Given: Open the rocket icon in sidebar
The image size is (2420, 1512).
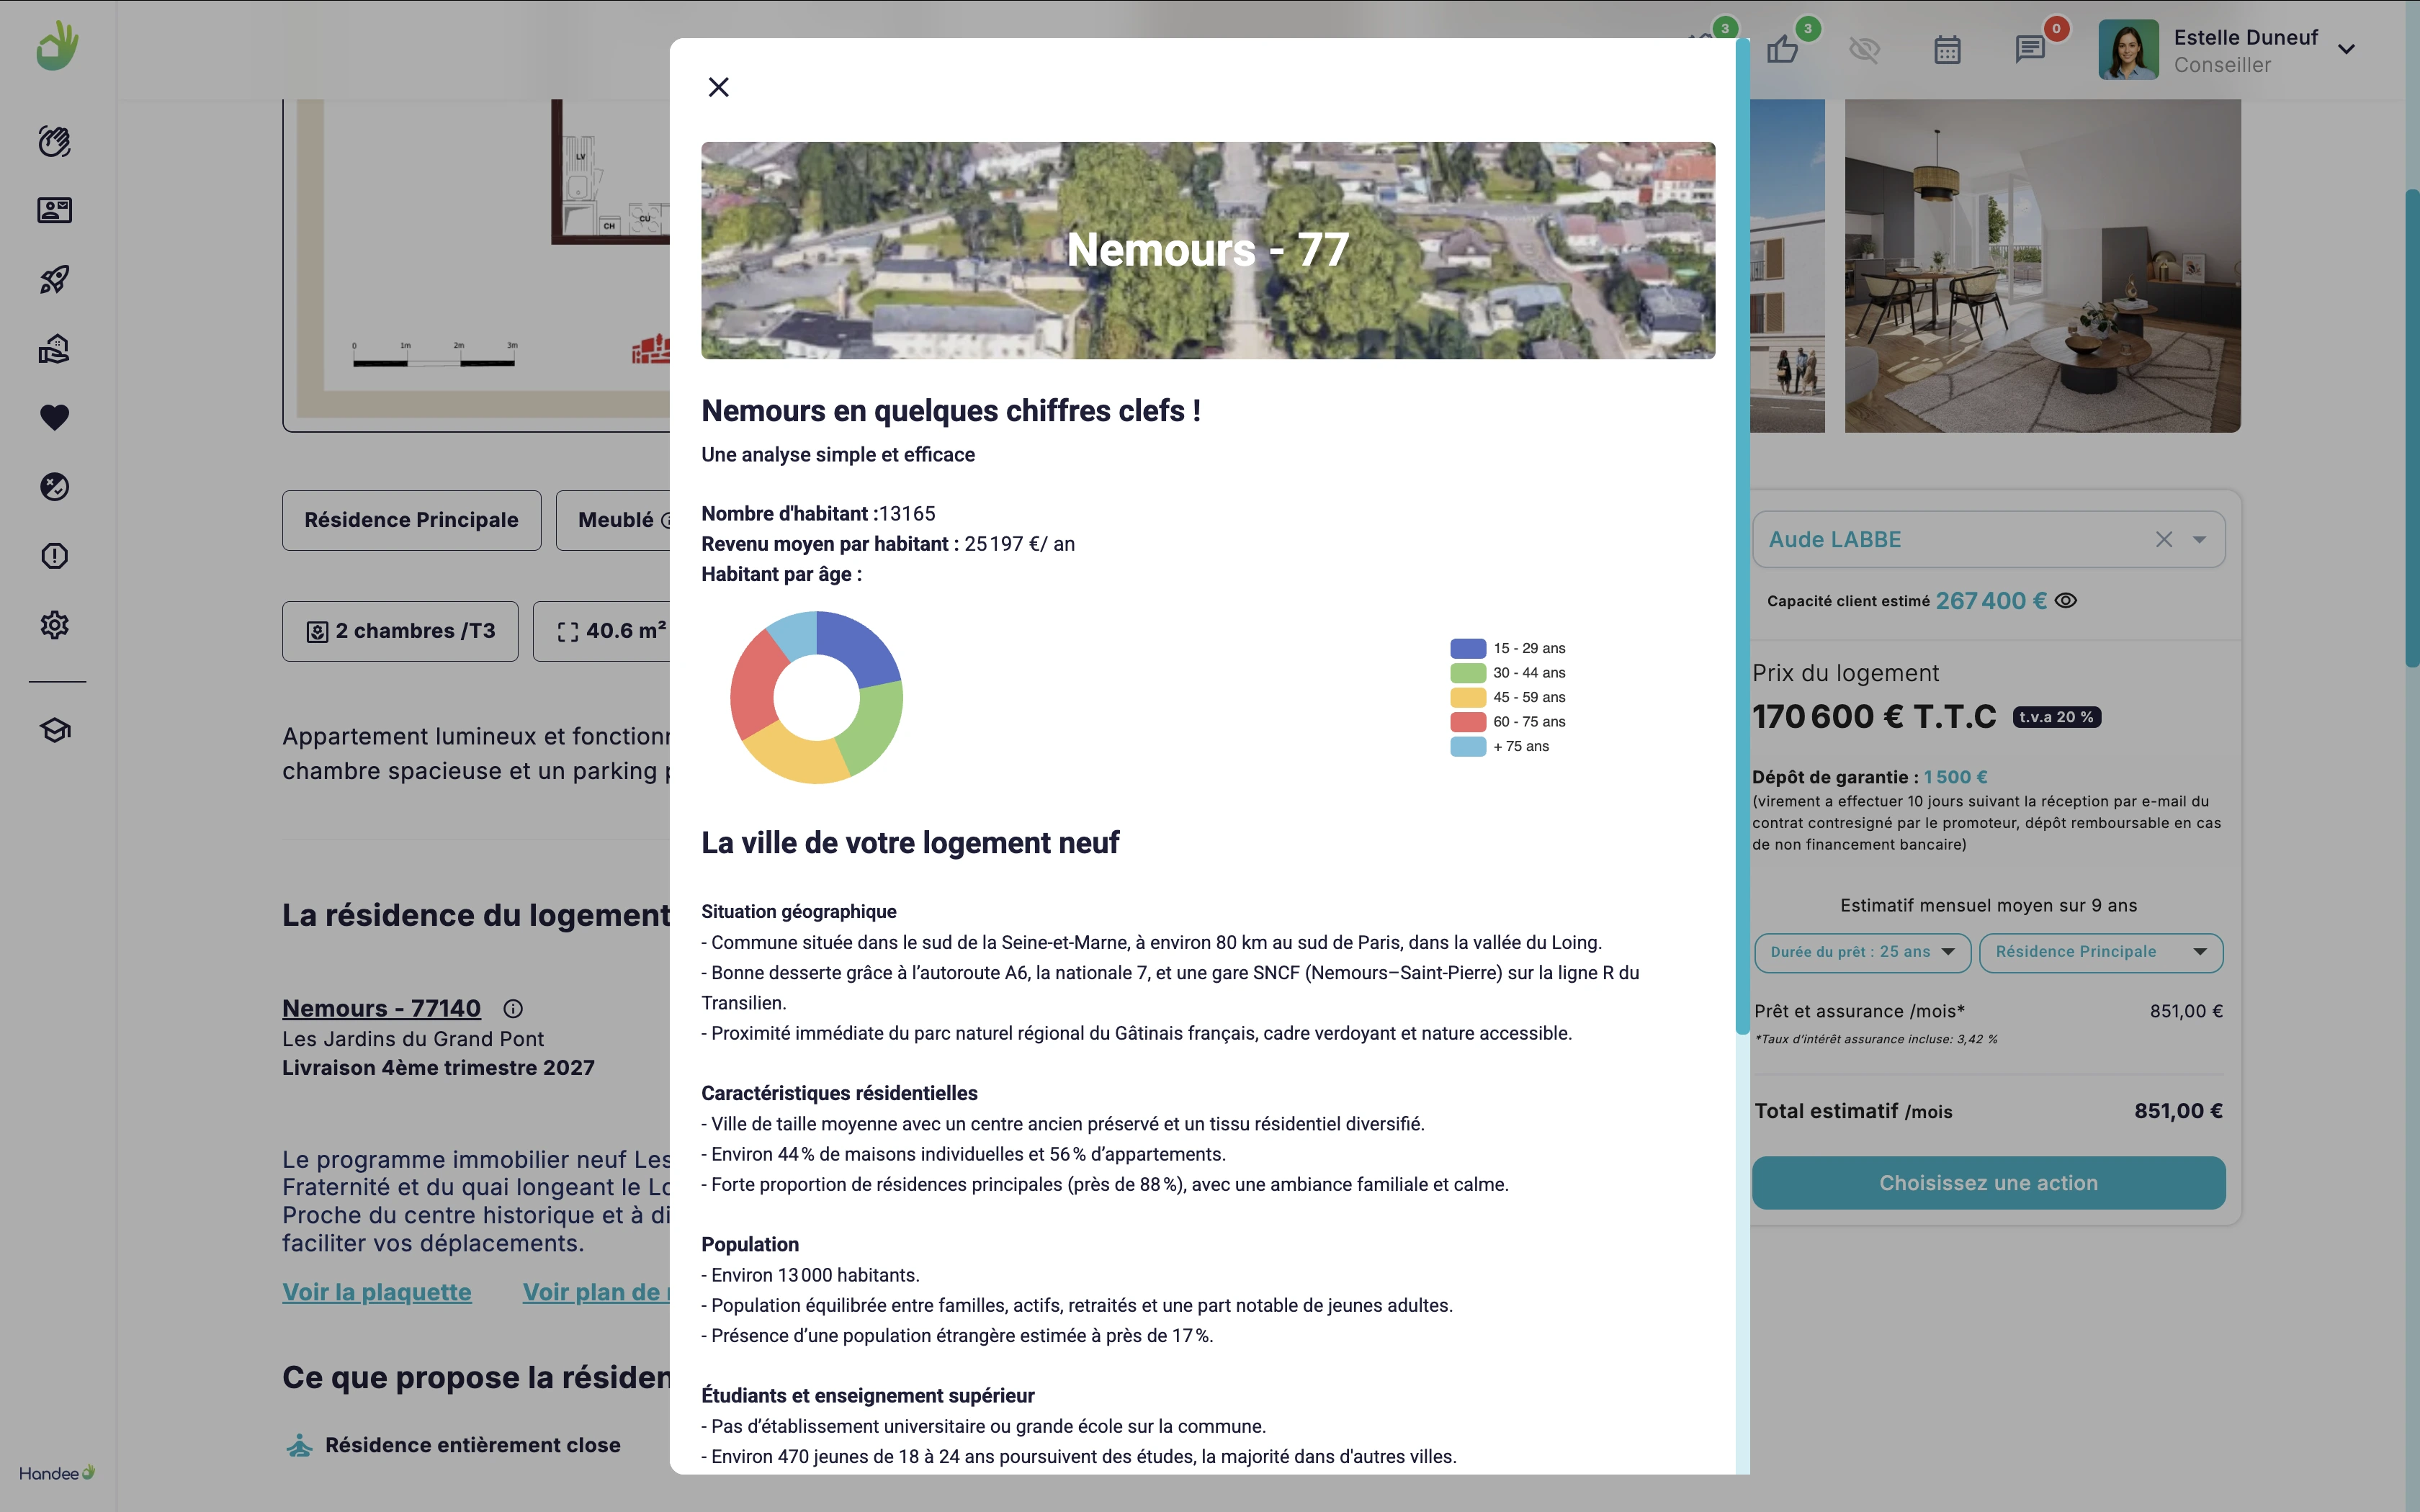Looking at the screenshot, I should 55,279.
